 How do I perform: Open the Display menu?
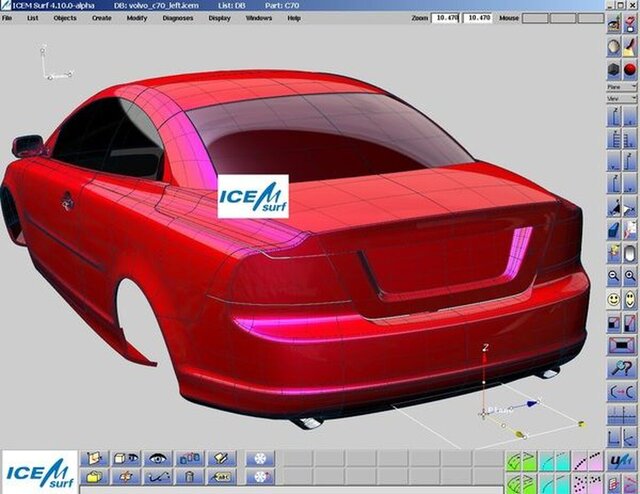click(x=220, y=18)
